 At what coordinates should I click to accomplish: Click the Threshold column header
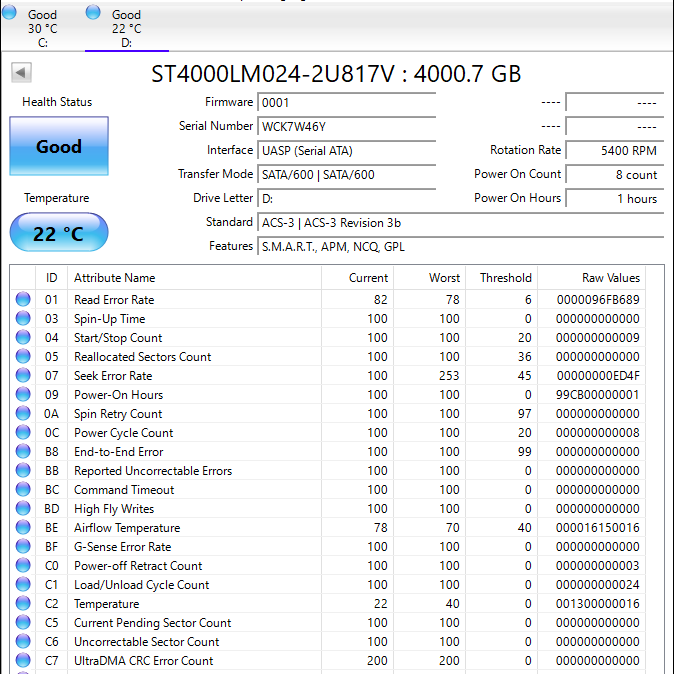point(502,278)
